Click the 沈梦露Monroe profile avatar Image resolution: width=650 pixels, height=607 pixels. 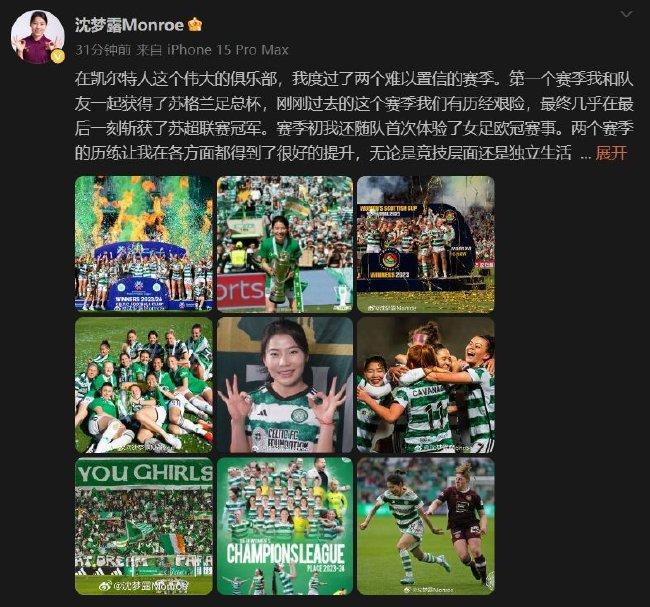[37, 37]
